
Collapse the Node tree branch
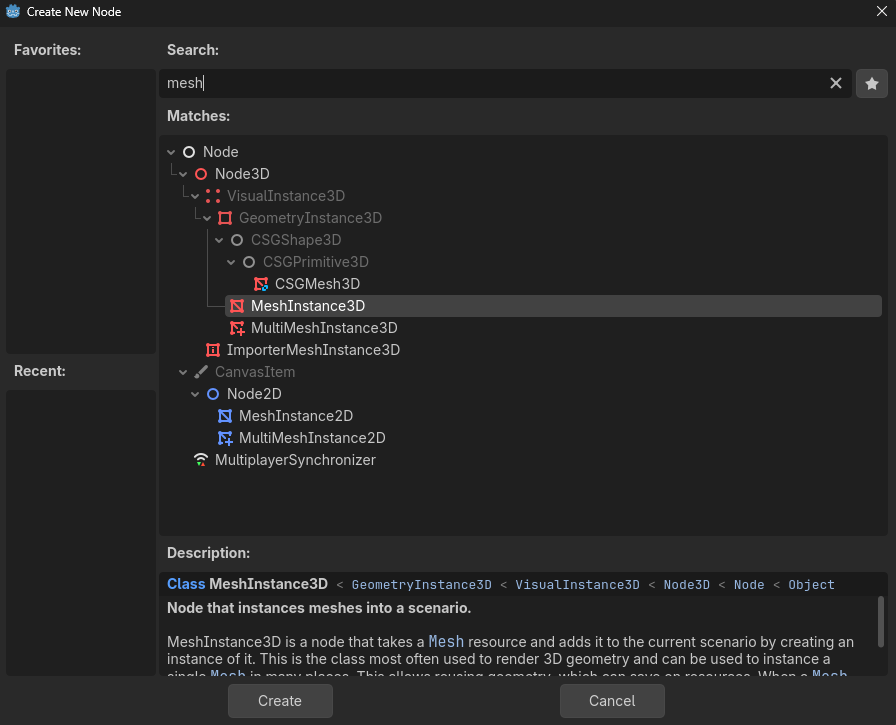170,151
